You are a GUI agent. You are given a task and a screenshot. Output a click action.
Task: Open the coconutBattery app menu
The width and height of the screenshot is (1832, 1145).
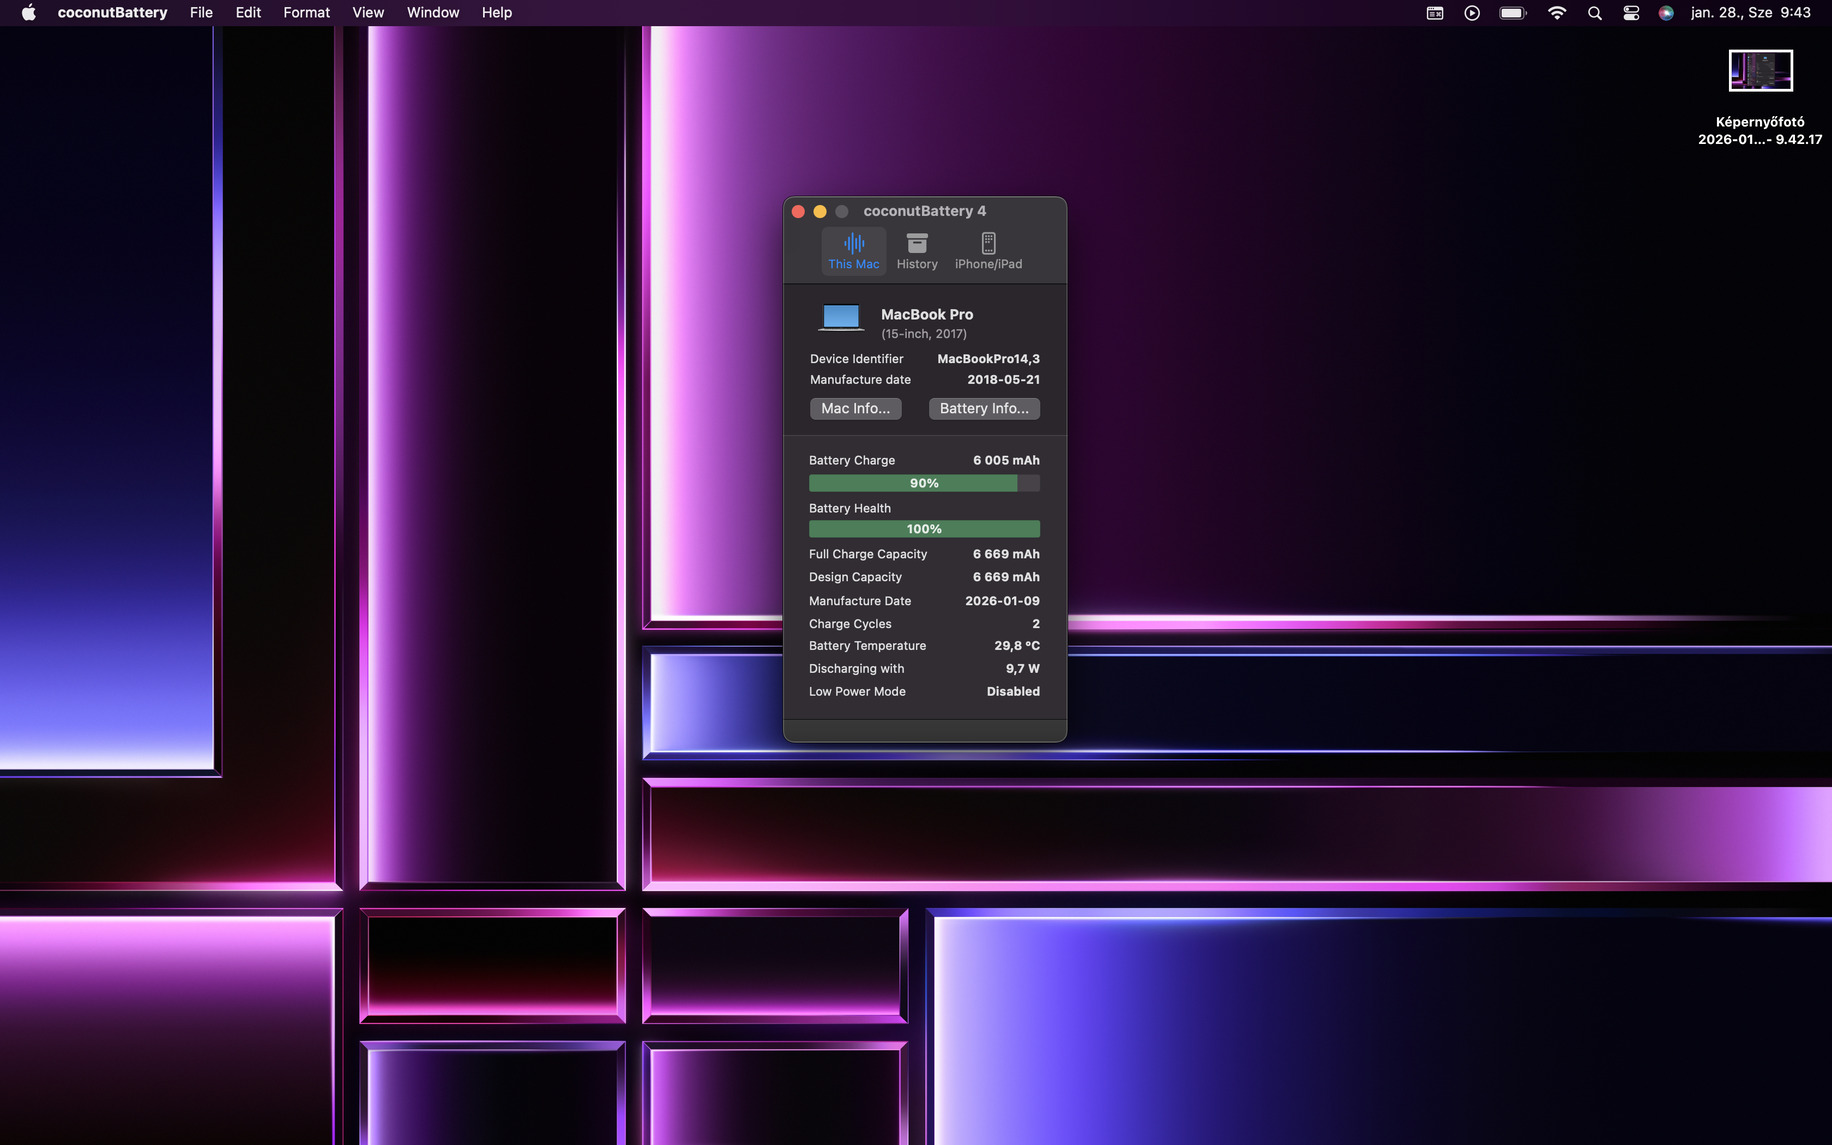(x=112, y=13)
